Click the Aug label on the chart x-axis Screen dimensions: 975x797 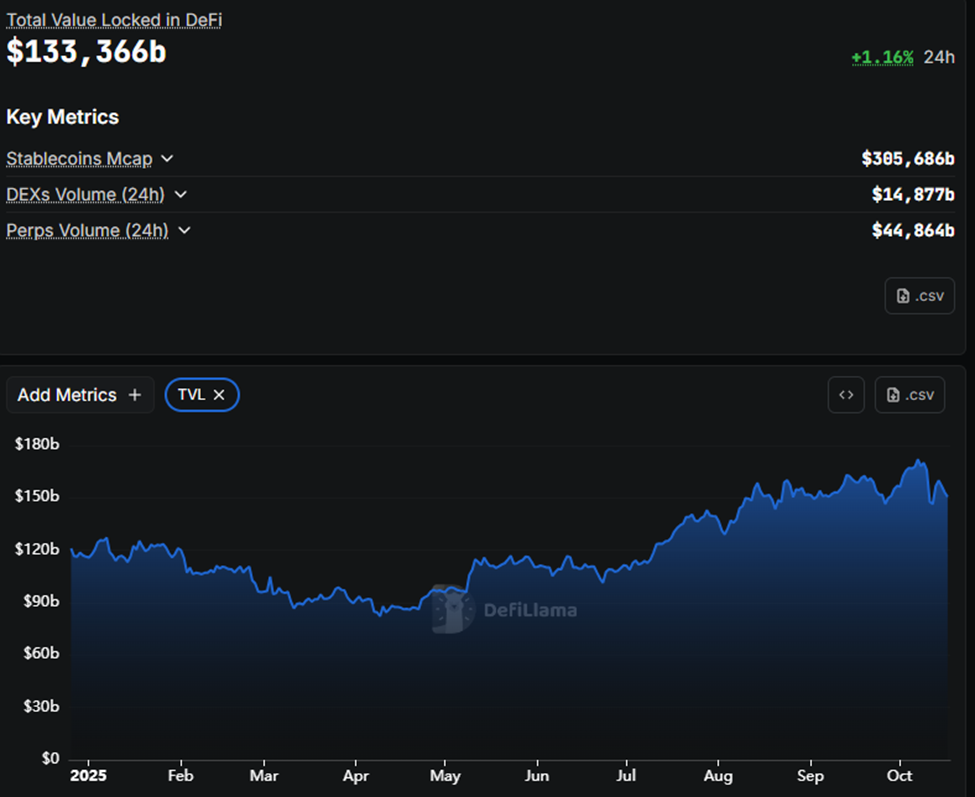click(x=718, y=776)
